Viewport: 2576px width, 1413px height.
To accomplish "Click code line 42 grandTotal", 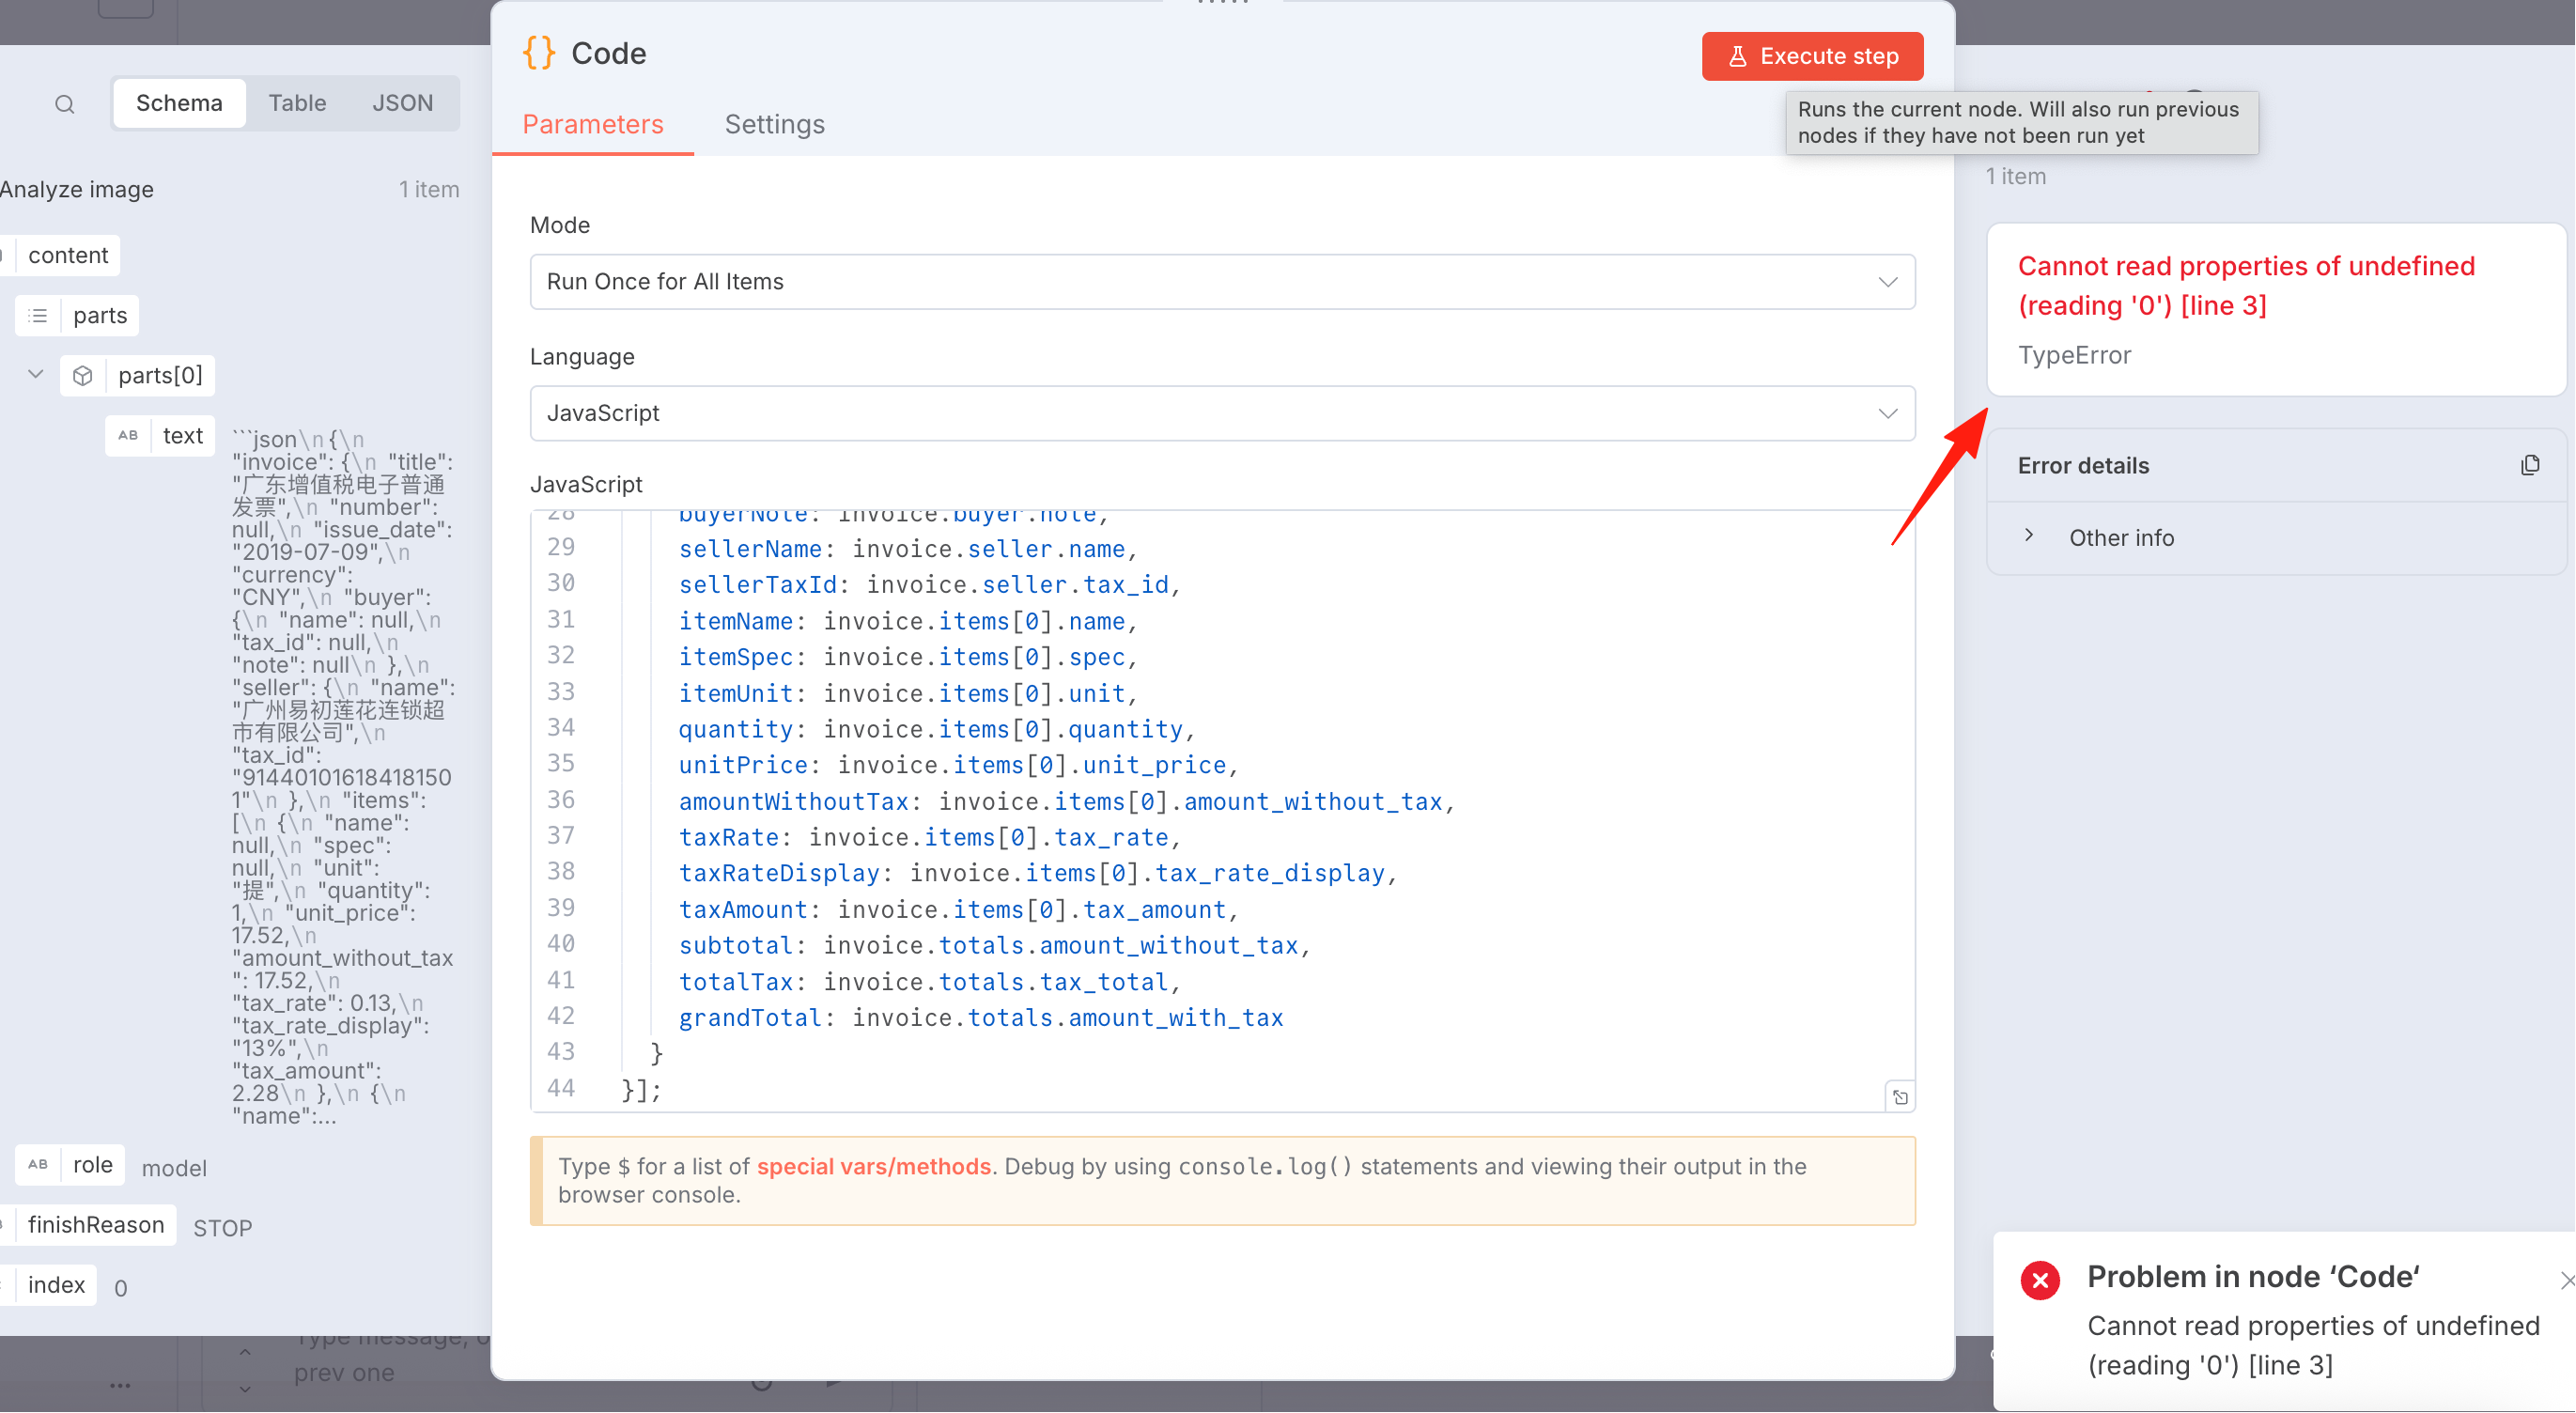I will [980, 1017].
